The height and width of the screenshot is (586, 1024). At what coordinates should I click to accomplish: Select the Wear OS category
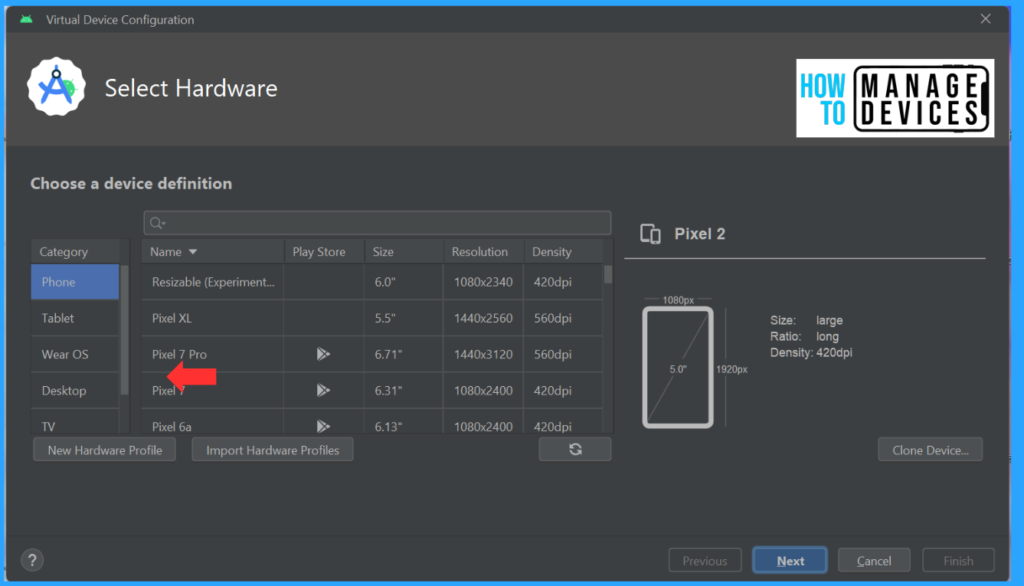[74, 354]
